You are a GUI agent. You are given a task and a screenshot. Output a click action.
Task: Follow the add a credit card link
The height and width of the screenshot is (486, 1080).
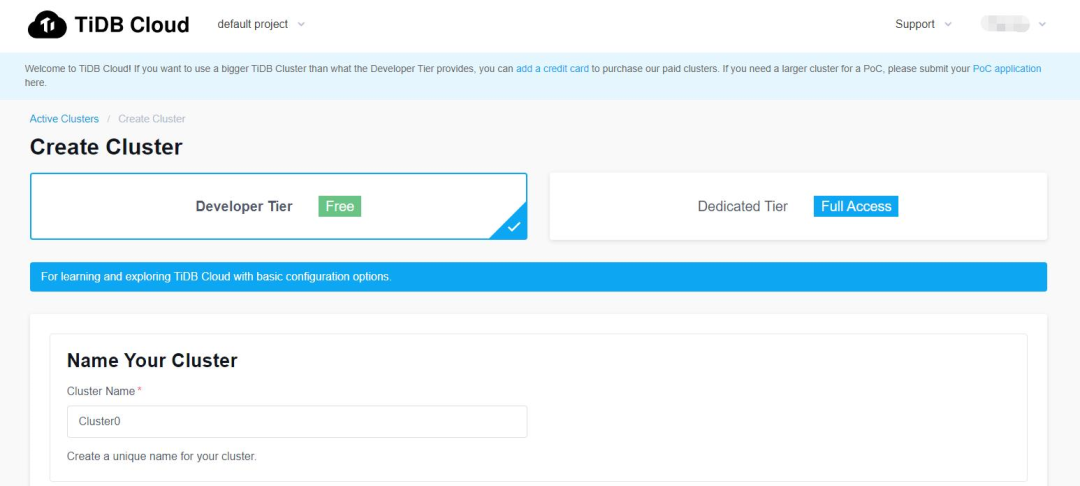(x=552, y=69)
